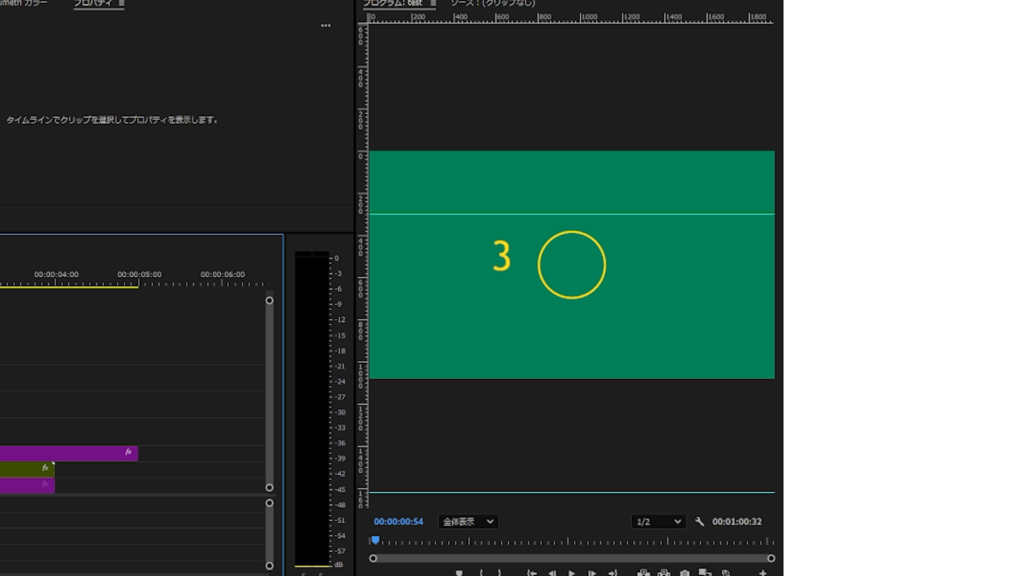
Task: Click the タイムラインでクリップを選択 hint text
Action: [x=112, y=120]
